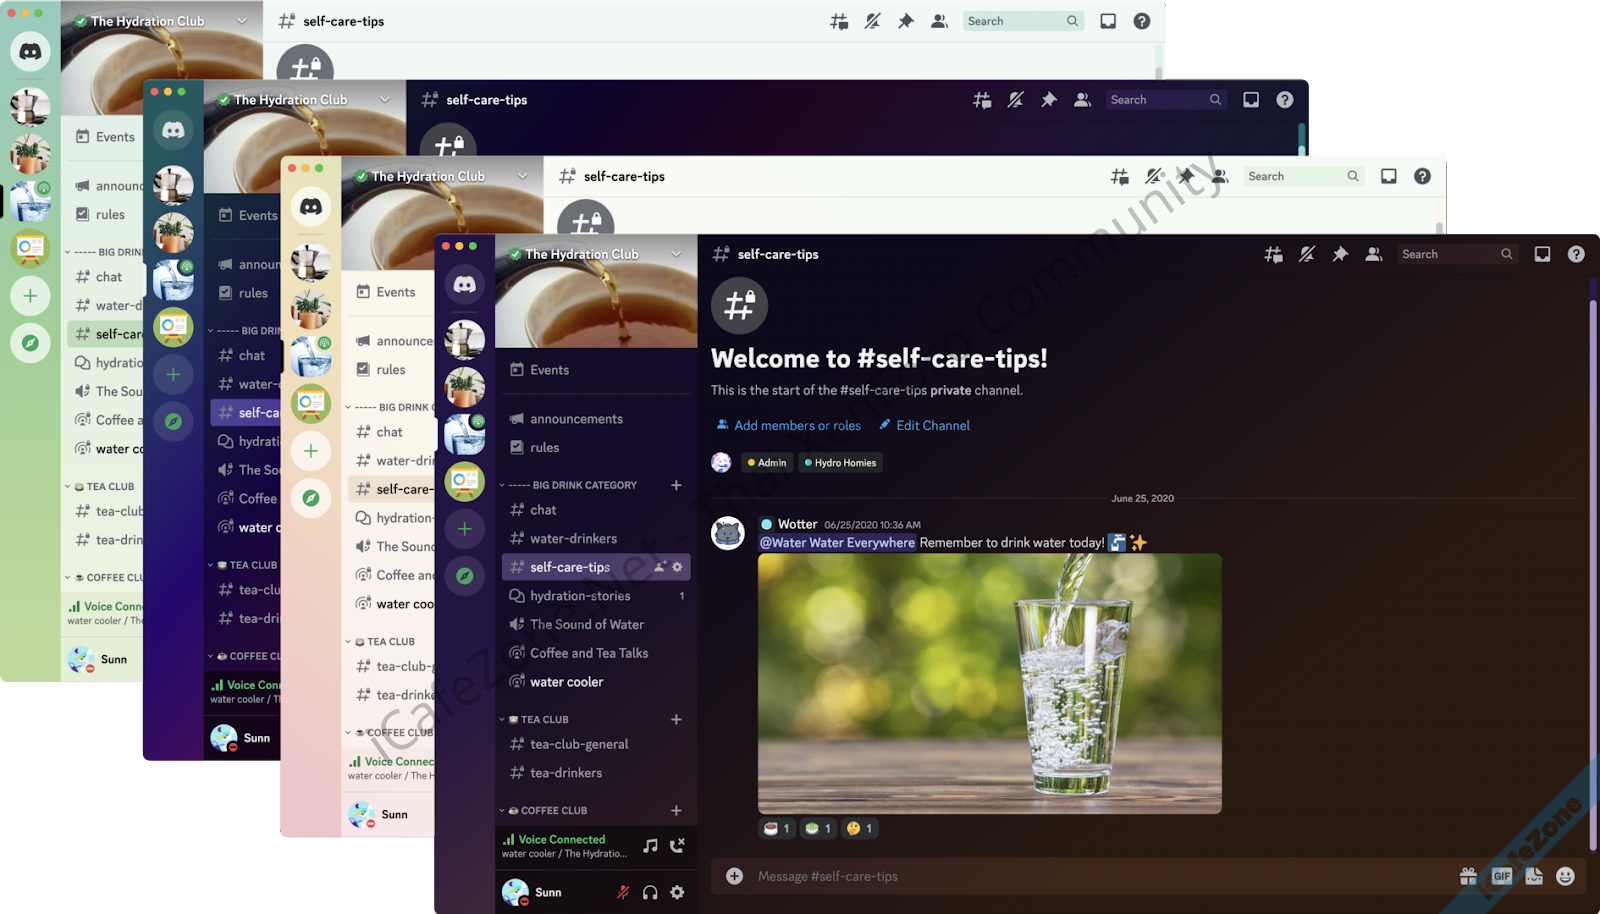The width and height of the screenshot is (1600, 914).
Task: Open the inbox icon in the frontmost dark window
Action: point(1542,255)
